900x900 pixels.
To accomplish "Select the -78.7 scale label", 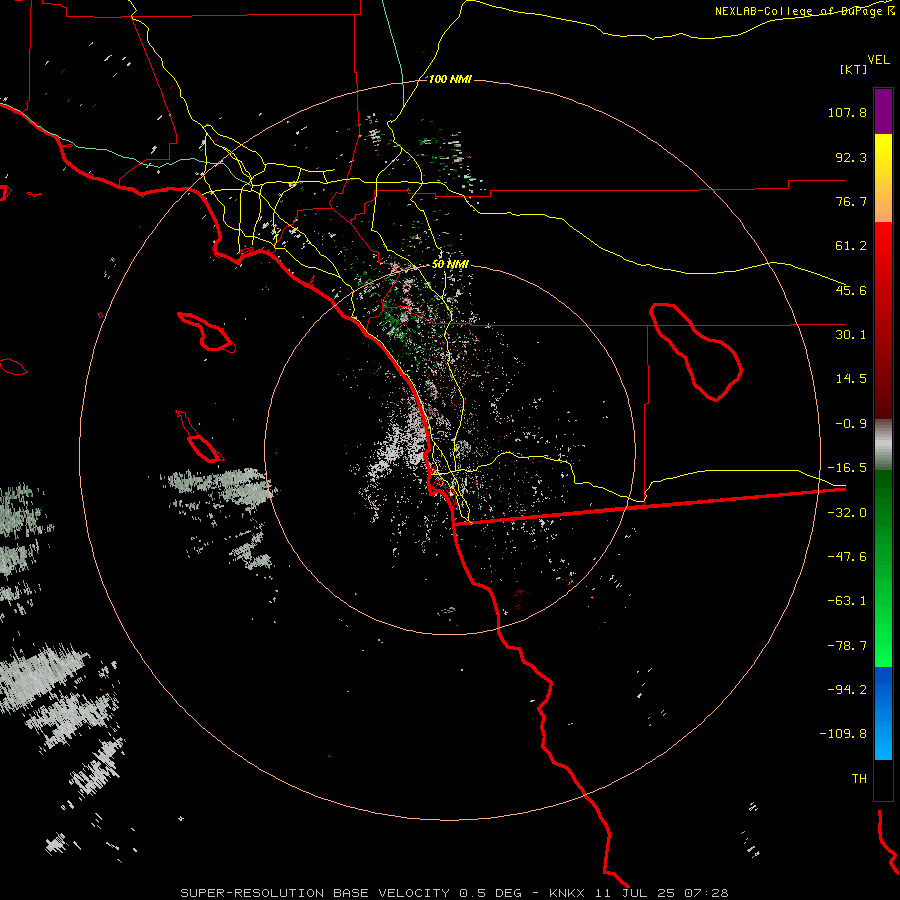I will pyautogui.click(x=847, y=646).
